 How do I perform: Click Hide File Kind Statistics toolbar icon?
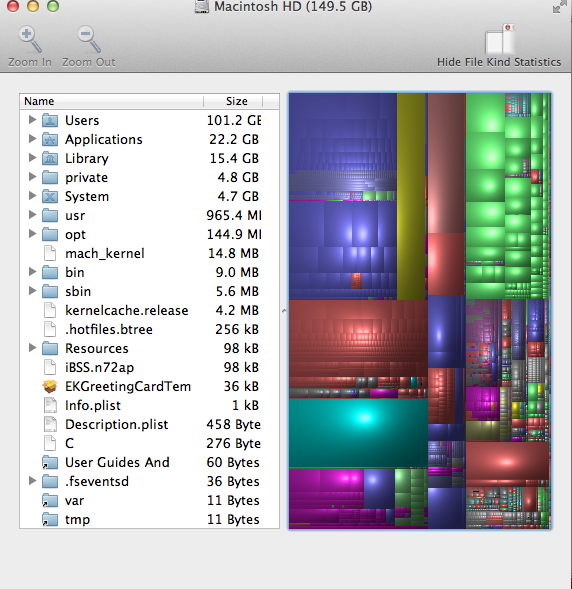pos(500,39)
